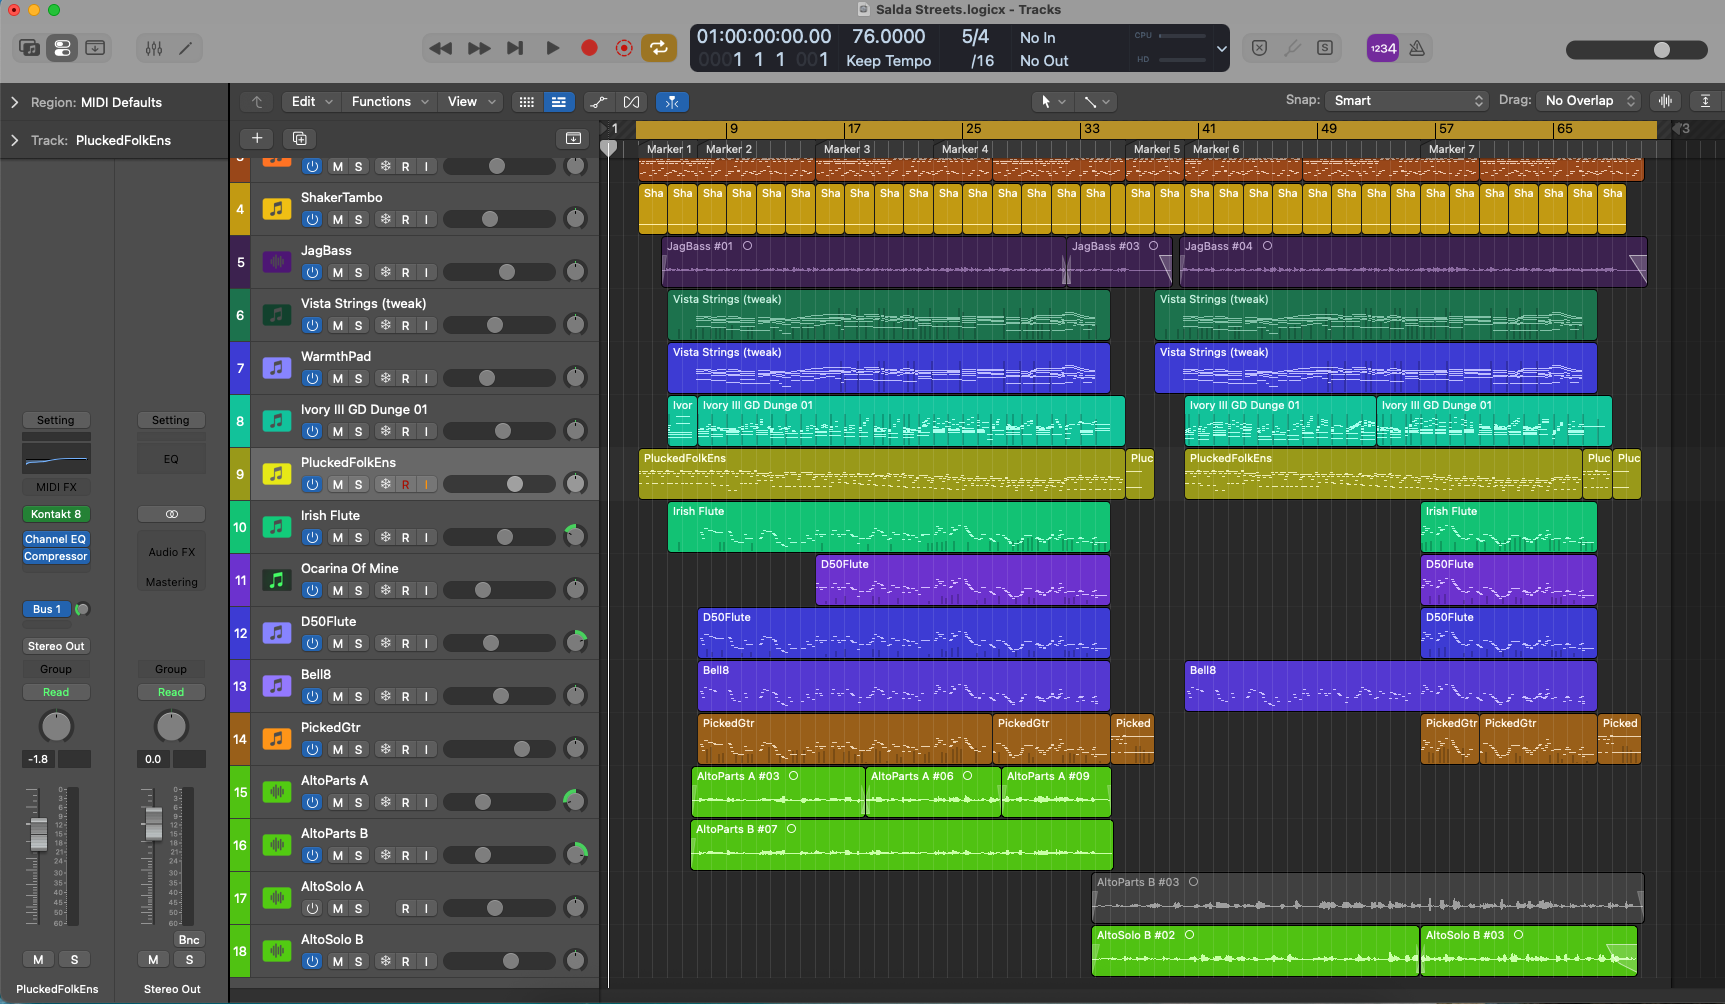Click the metronome icon
The height and width of the screenshot is (1004, 1725).
[x=1417, y=48]
